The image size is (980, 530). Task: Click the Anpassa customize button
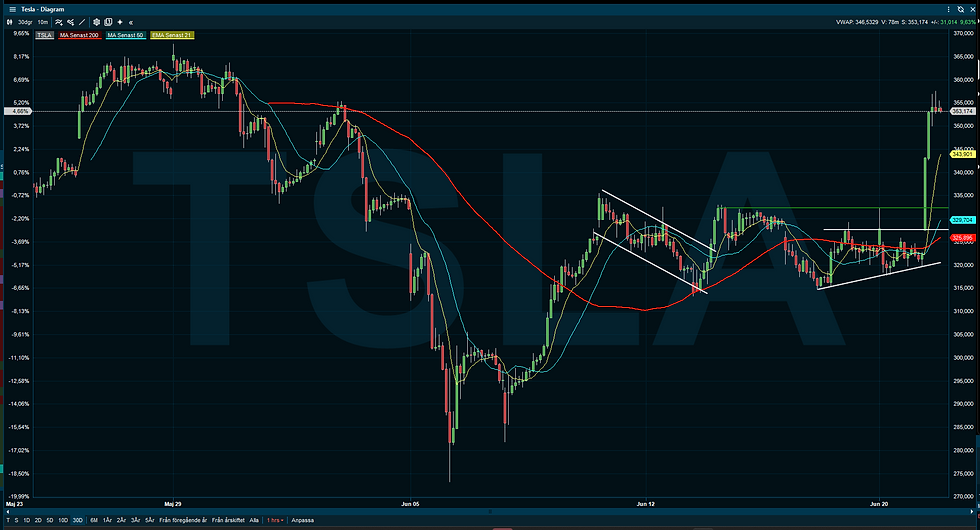(302, 520)
